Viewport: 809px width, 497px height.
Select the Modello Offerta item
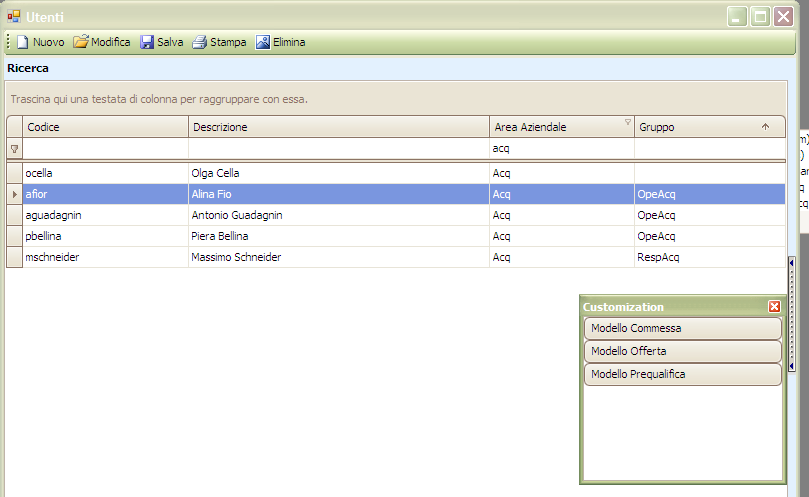coord(682,351)
